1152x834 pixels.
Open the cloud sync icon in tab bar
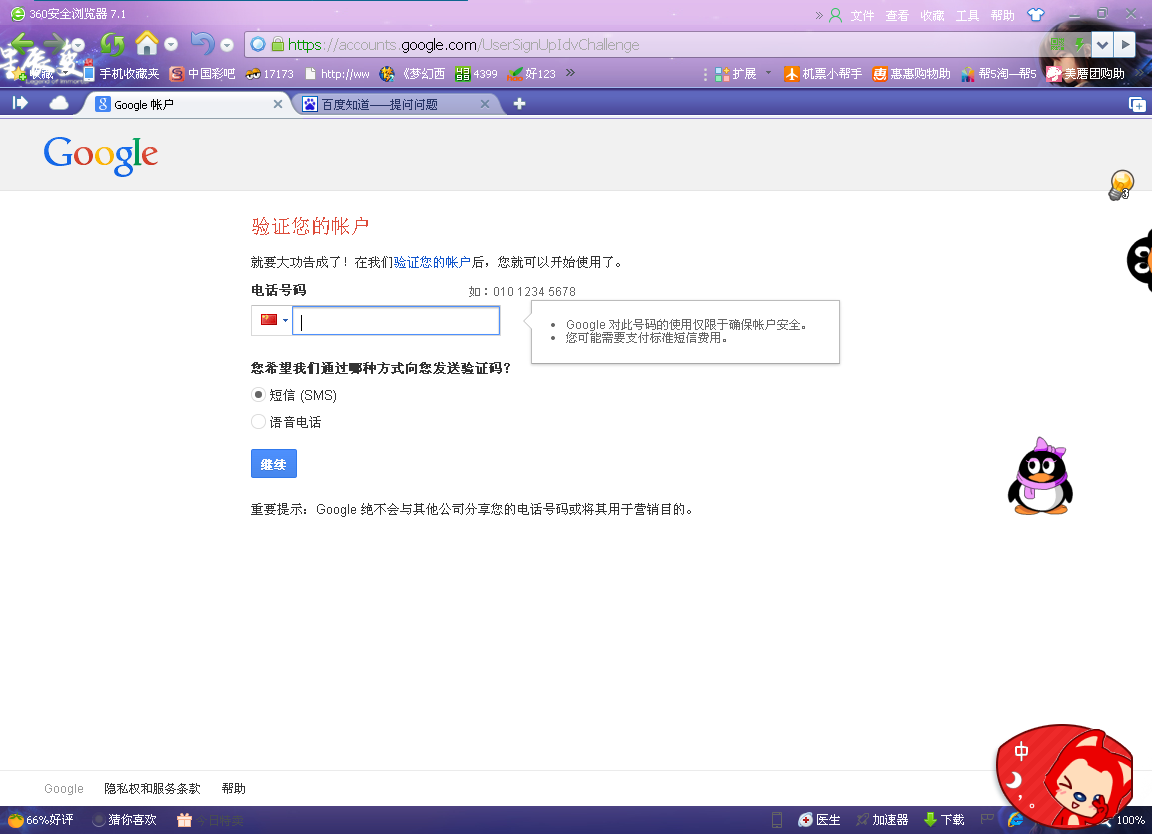pos(59,103)
